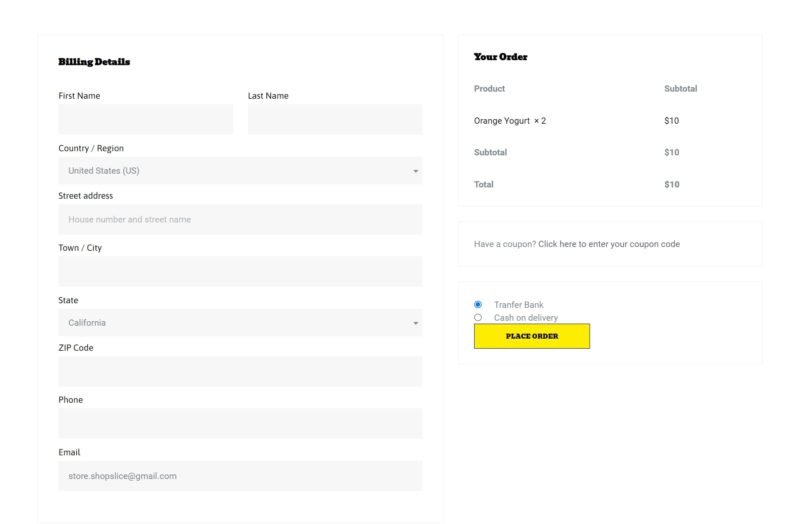Click the State dropdown arrow
The image size is (800, 524).
(415, 323)
